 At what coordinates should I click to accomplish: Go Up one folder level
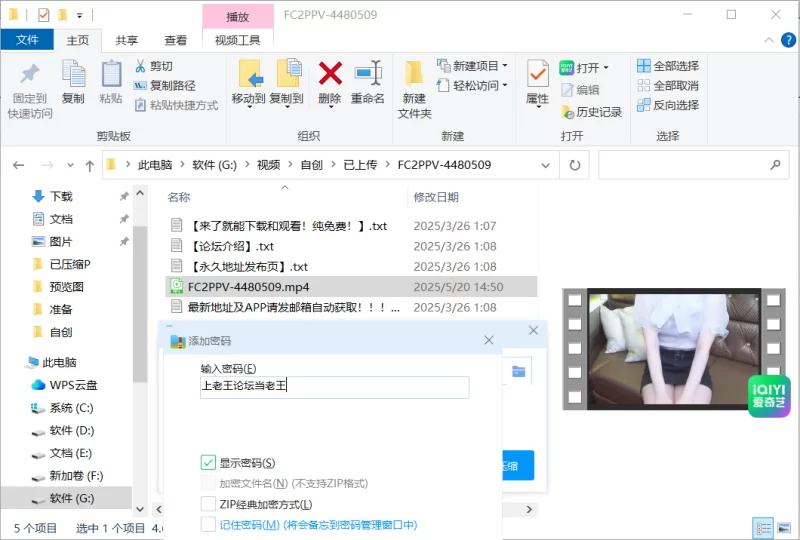click(90, 165)
